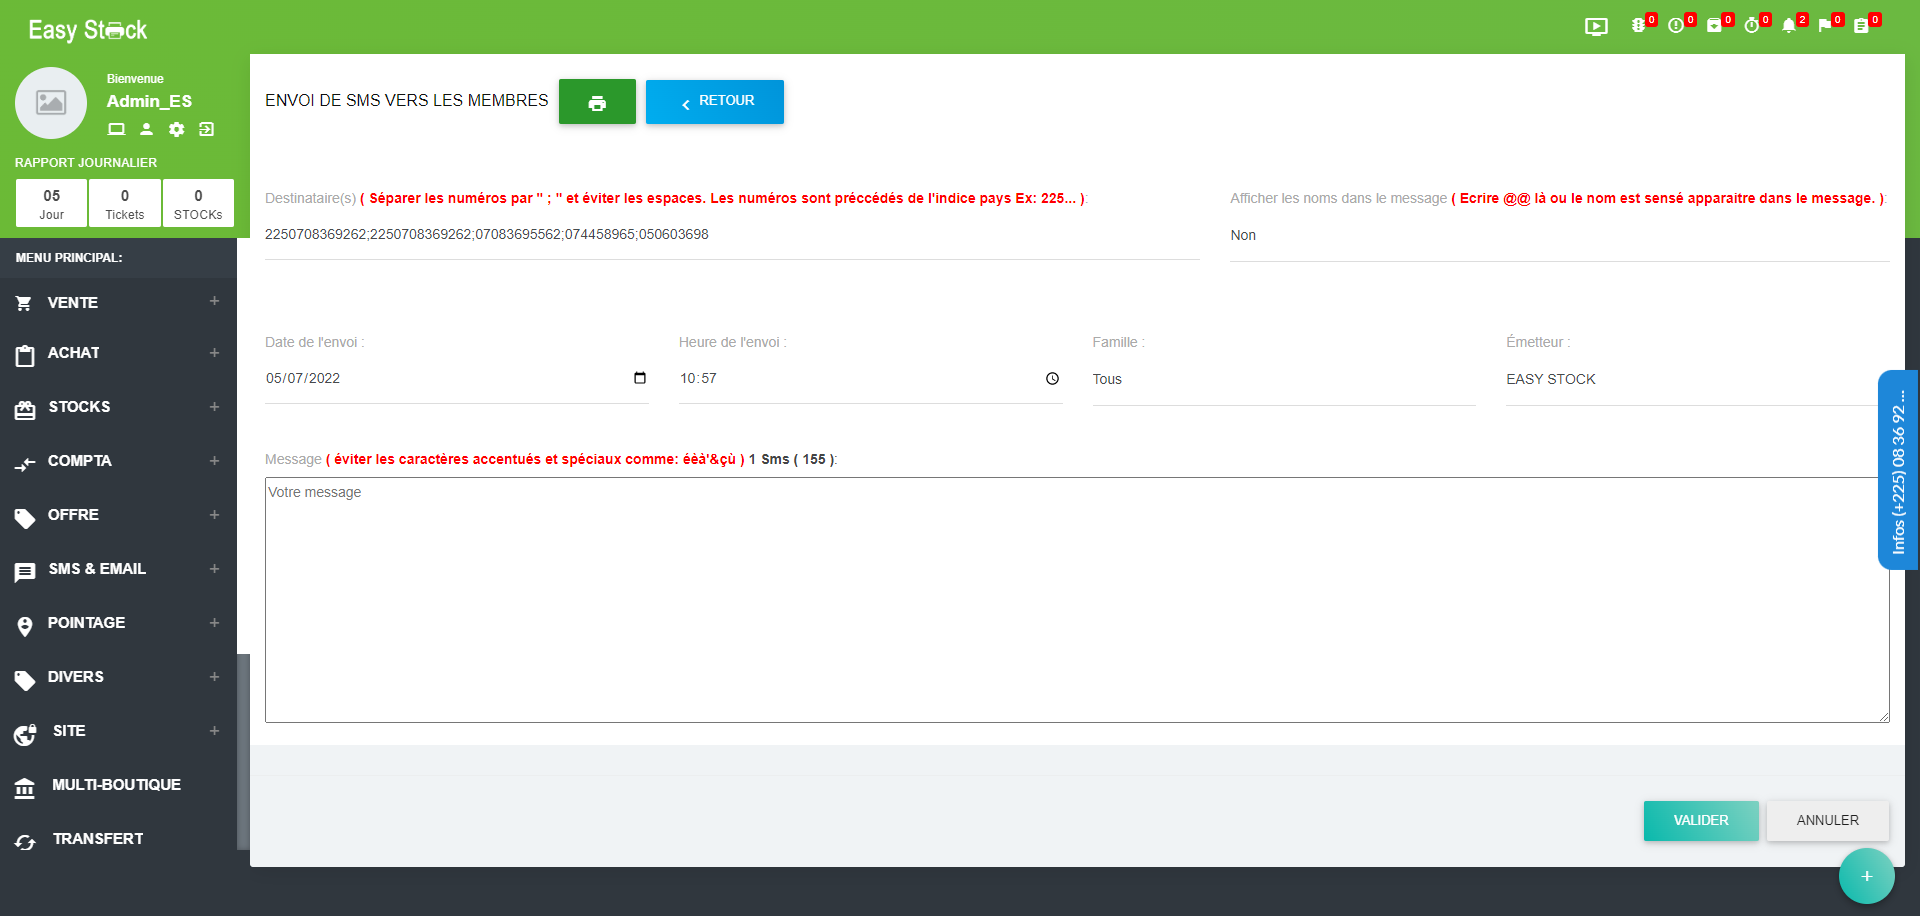
Task: Click the VALIDER button
Action: pyautogui.click(x=1700, y=821)
